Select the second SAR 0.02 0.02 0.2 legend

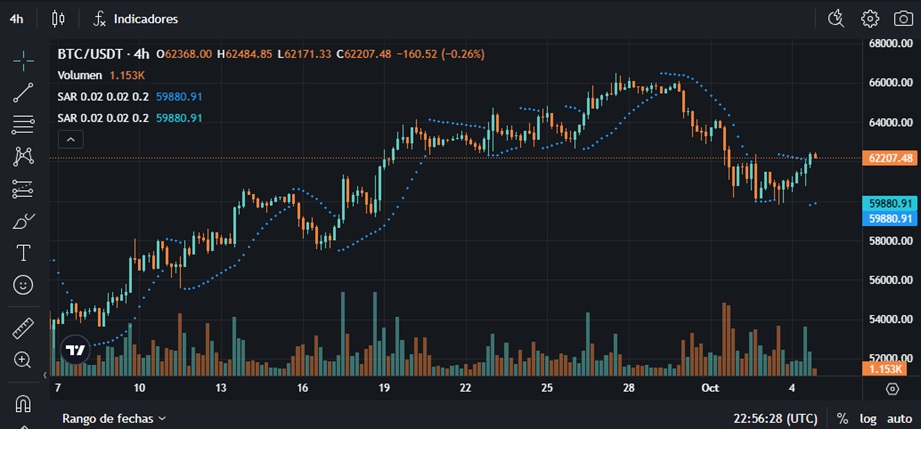click(103, 118)
